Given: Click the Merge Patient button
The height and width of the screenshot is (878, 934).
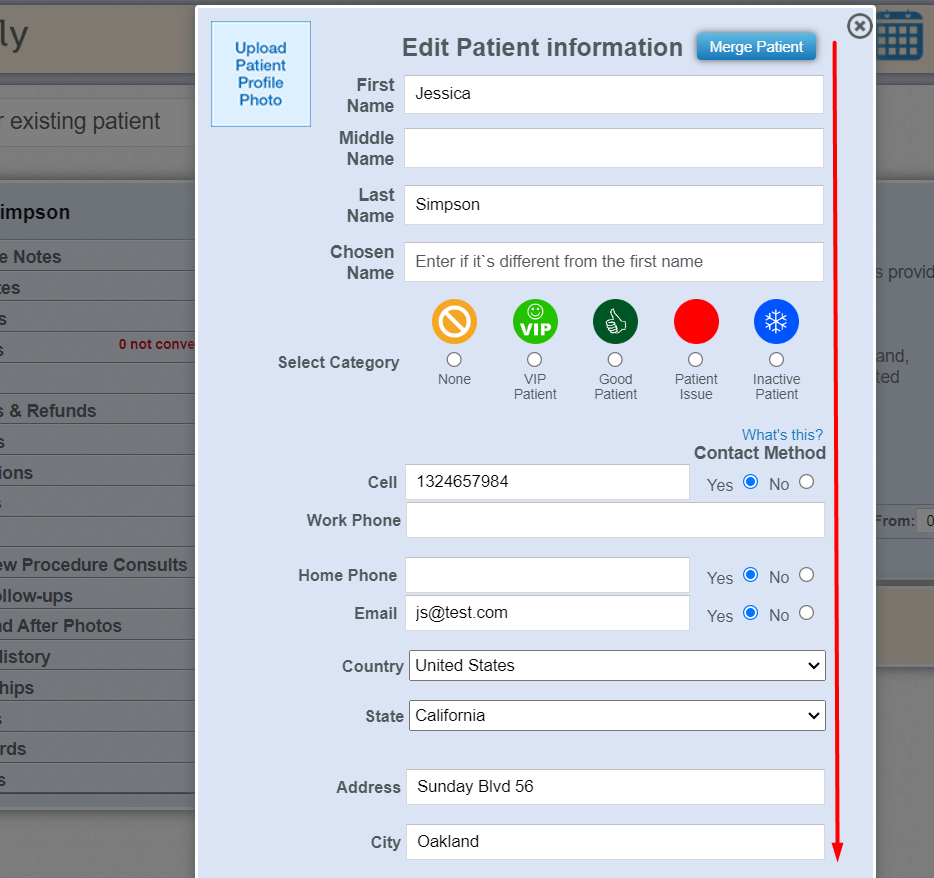Looking at the screenshot, I should 756,46.
